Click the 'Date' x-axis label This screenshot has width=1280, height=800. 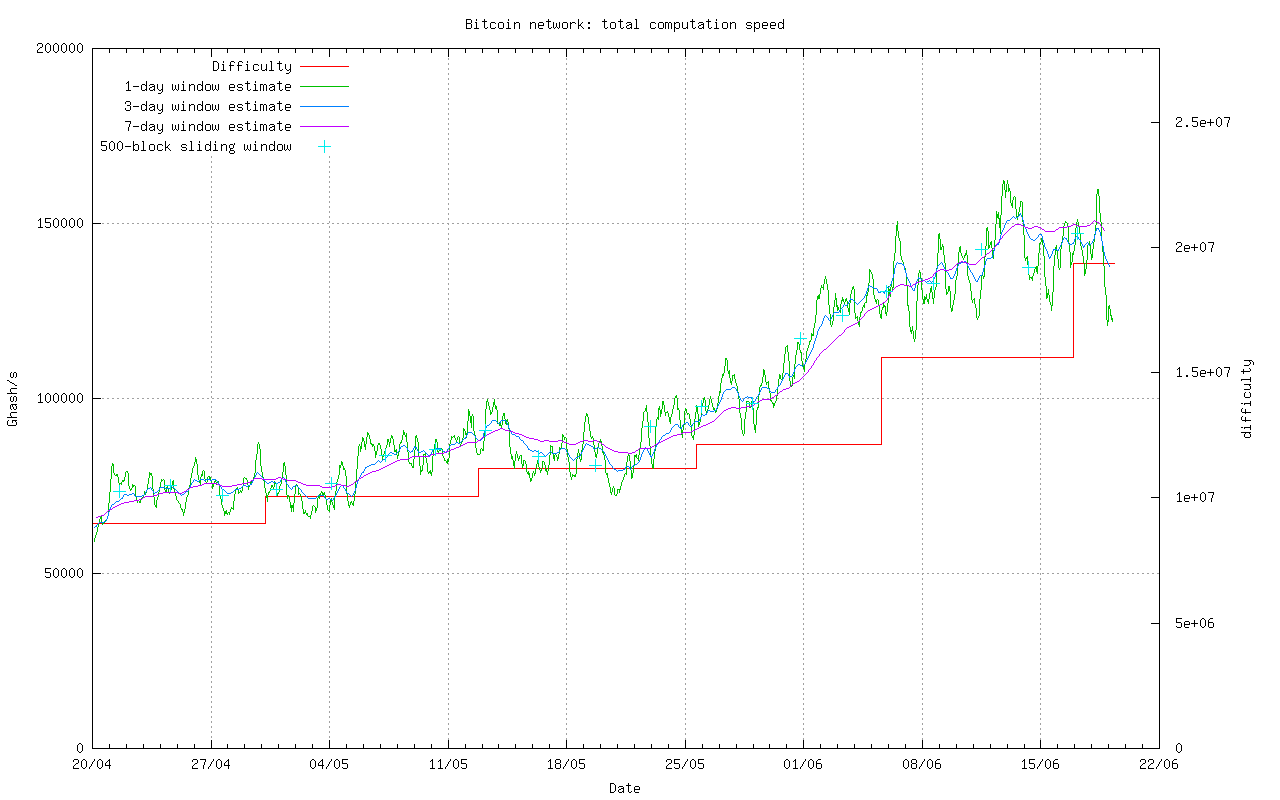[x=625, y=788]
